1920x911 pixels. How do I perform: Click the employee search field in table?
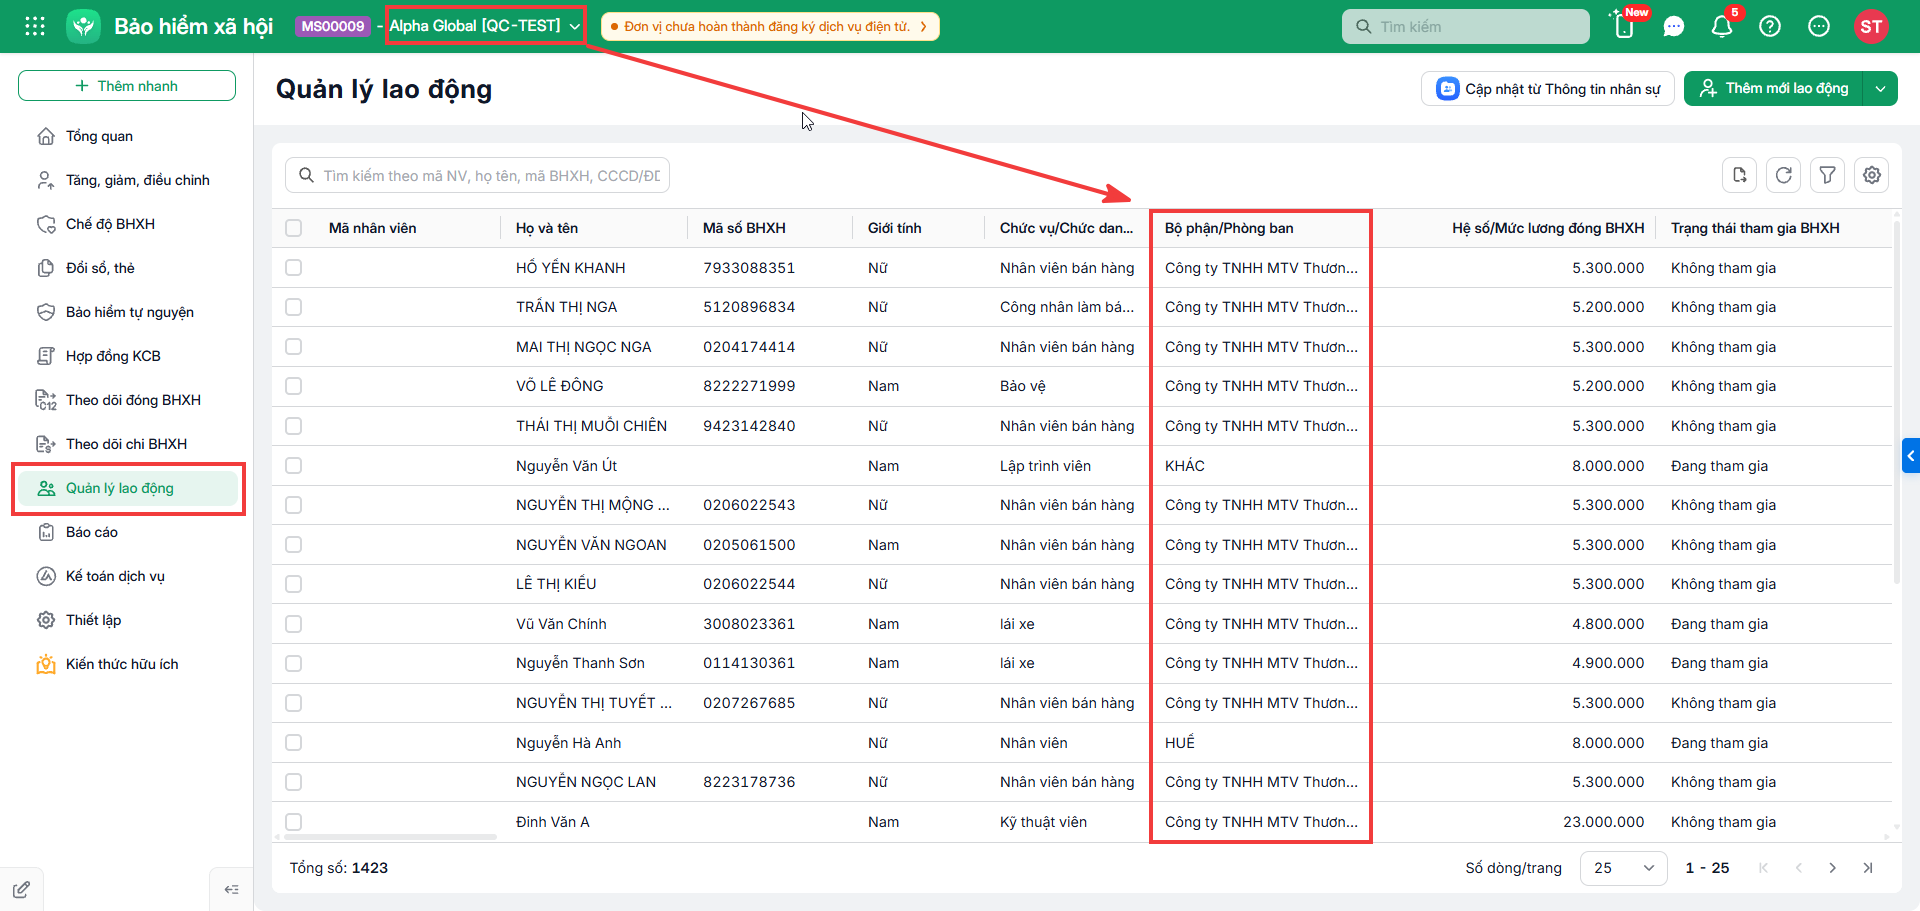[x=478, y=175]
